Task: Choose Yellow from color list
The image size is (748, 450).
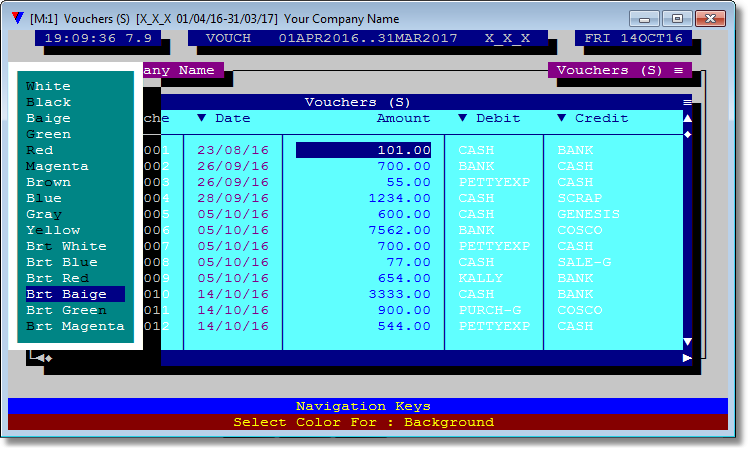Action: coord(53,230)
